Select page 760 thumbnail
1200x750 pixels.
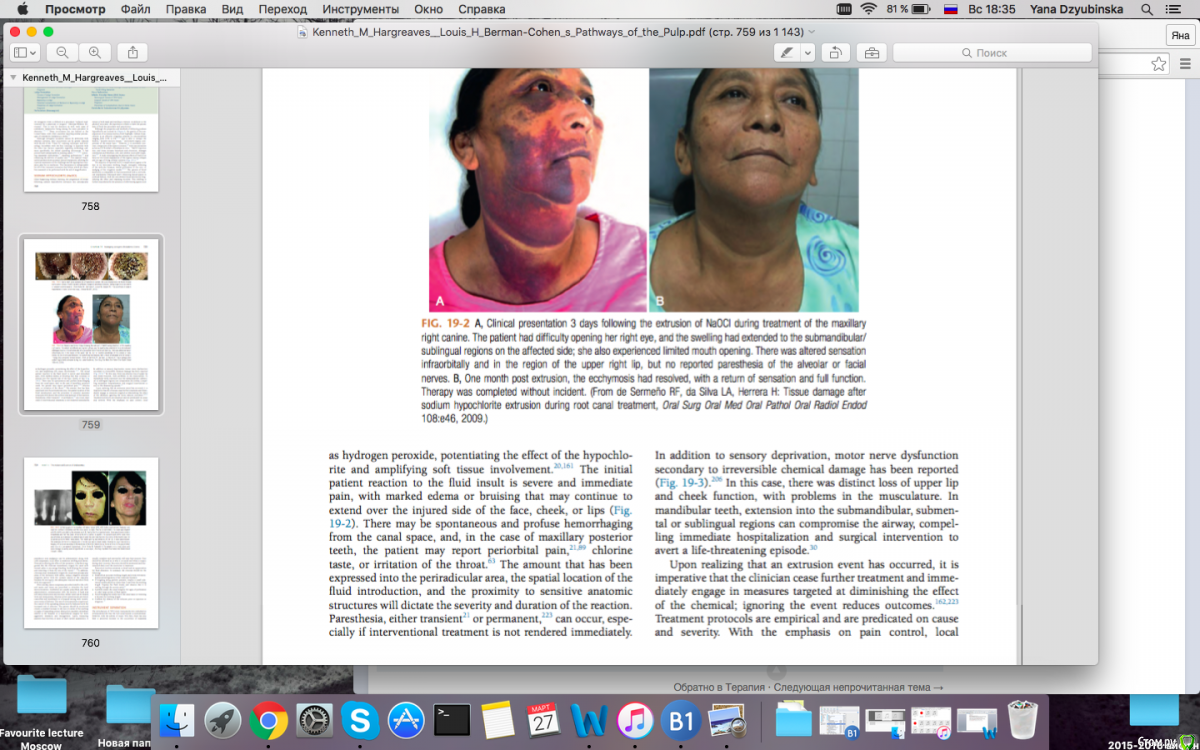(x=90, y=543)
